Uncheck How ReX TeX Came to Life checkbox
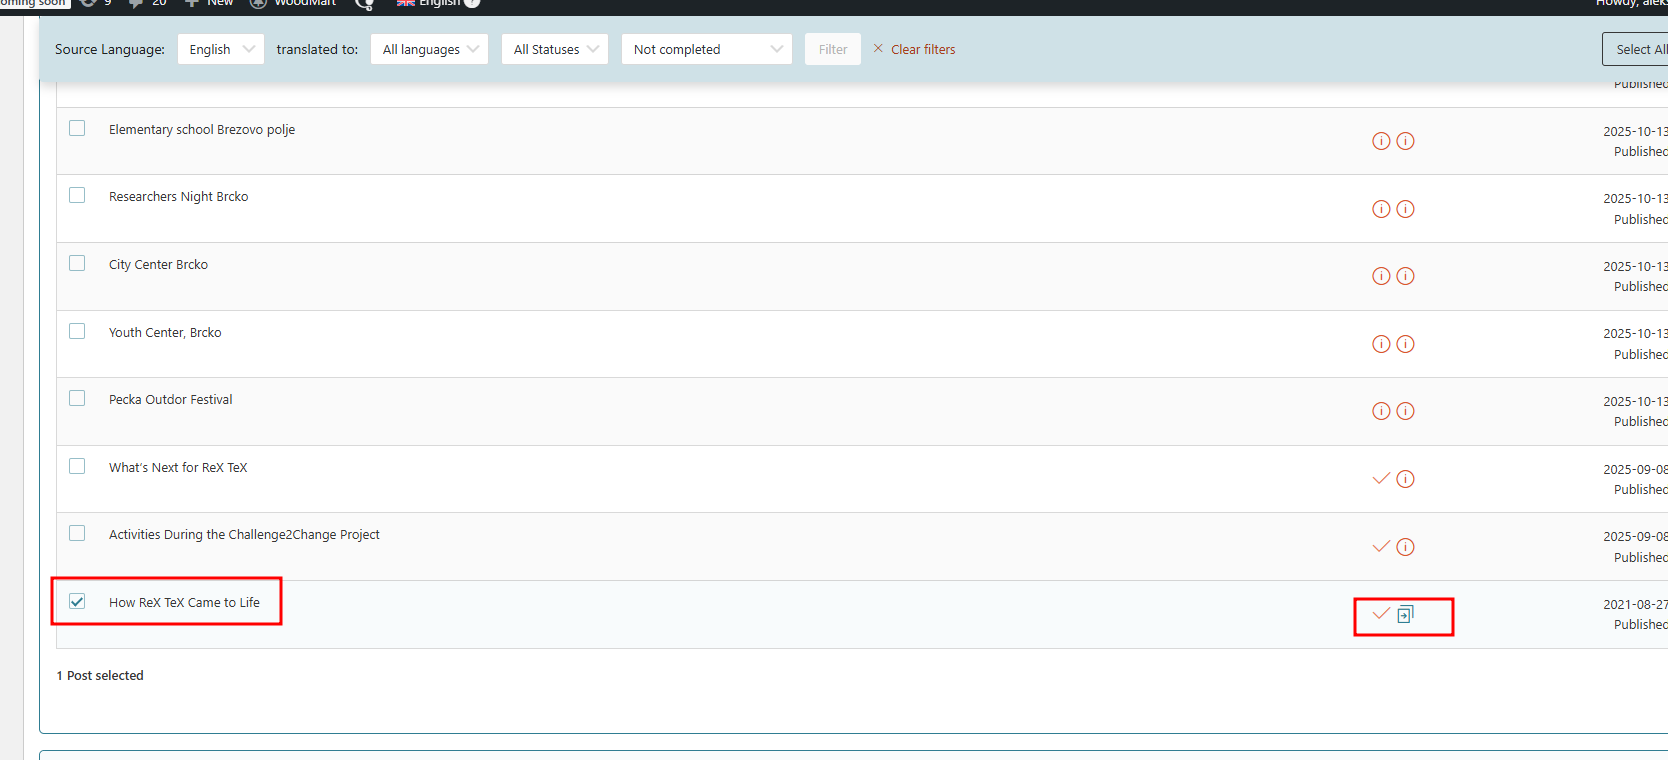Screen dimensions: 1668x760 (x=77, y=601)
